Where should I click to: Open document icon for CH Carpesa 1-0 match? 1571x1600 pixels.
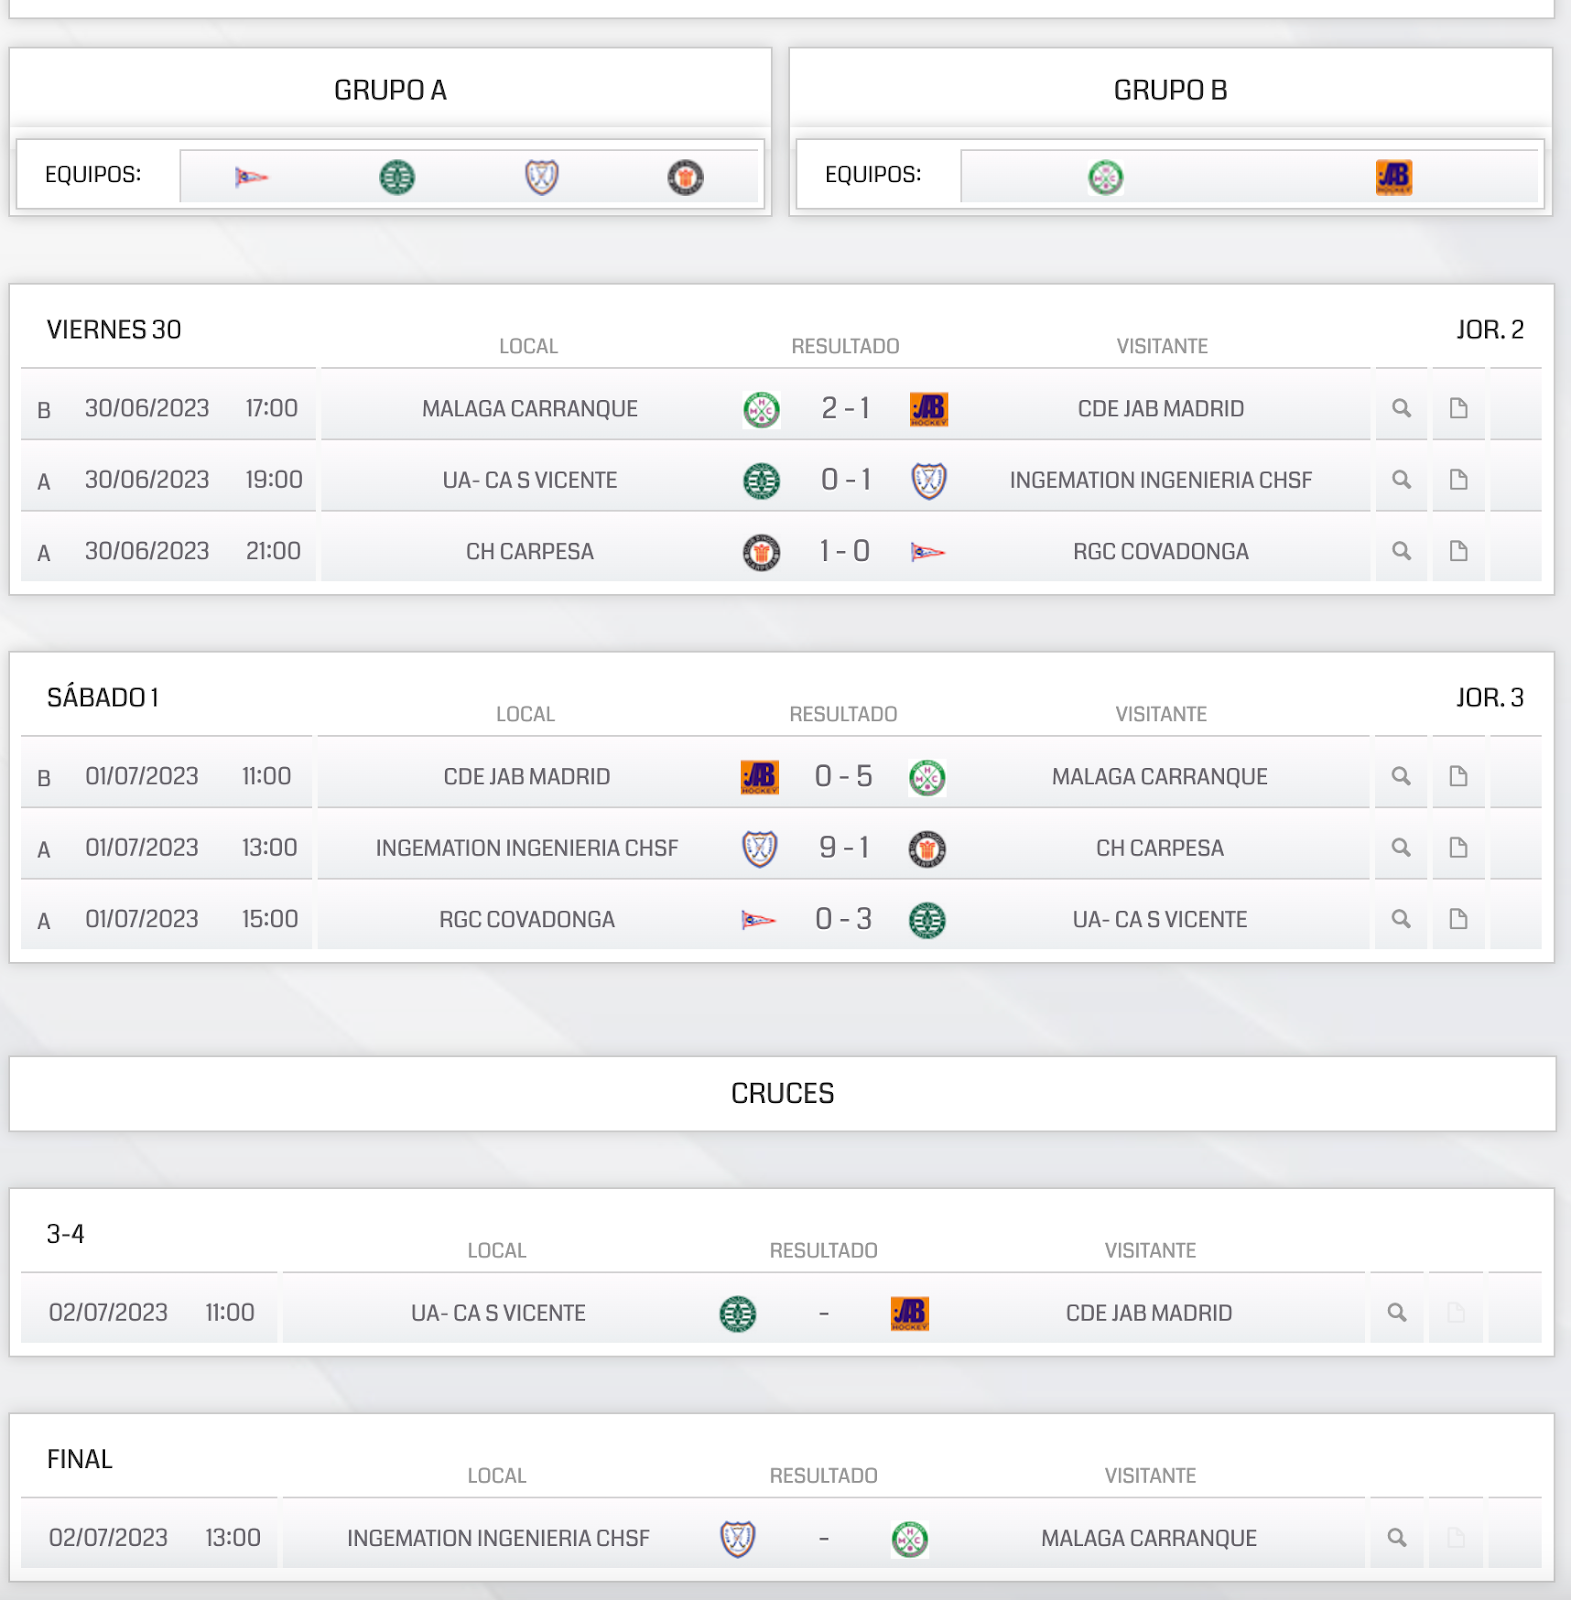click(x=1458, y=551)
